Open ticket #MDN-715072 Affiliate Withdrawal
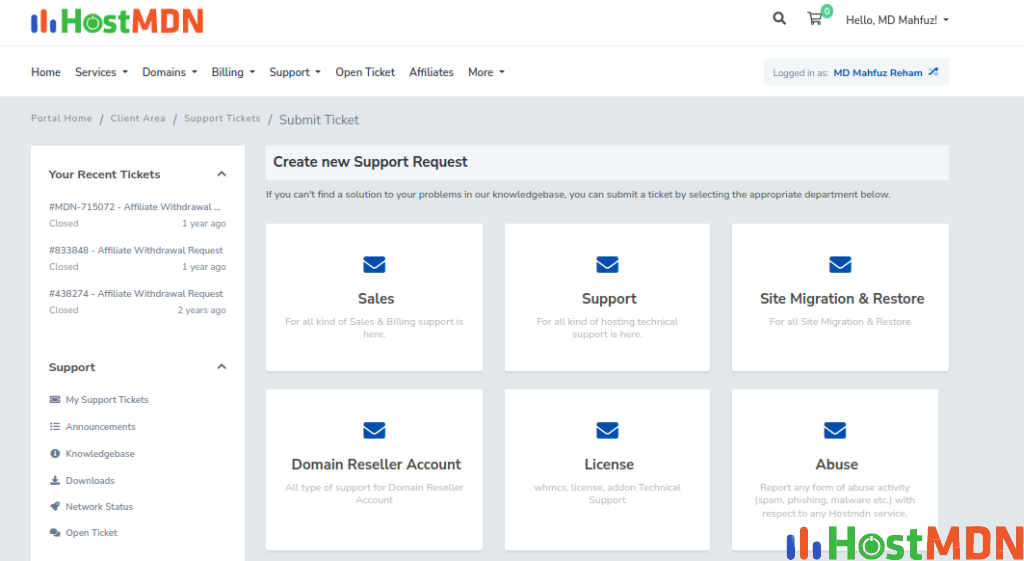Image resolution: width=1024 pixels, height=561 pixels. (x=135, y=207)
